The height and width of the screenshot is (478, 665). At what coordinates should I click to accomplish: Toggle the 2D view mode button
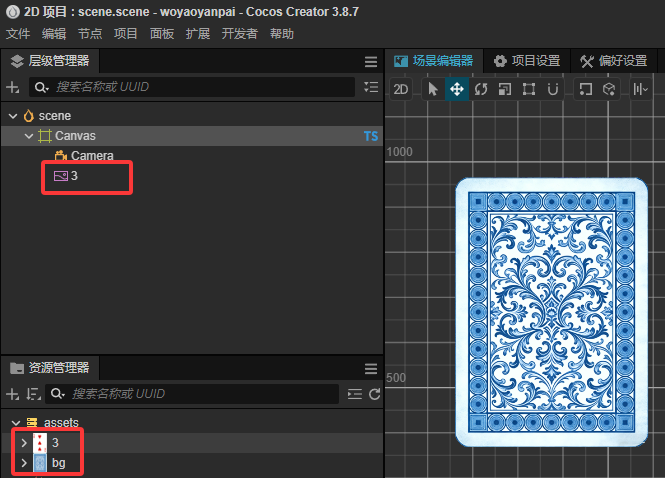(x=400, y=89)
